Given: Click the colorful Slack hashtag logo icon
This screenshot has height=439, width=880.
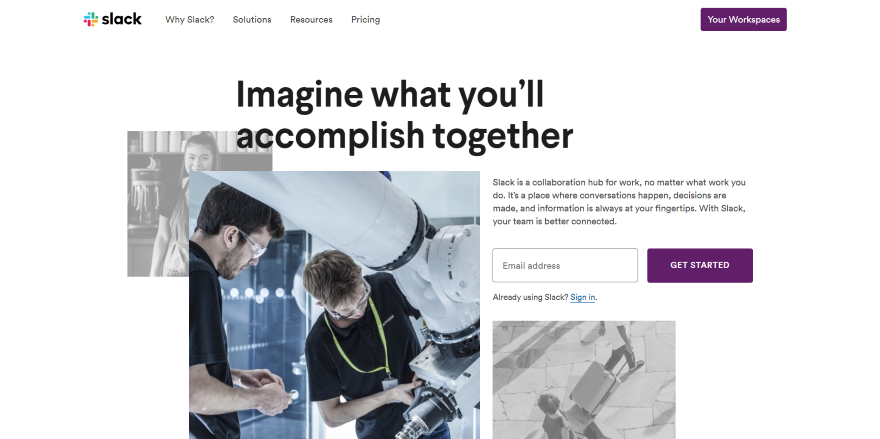Looking at the screenshot, I should pos(90,20).
